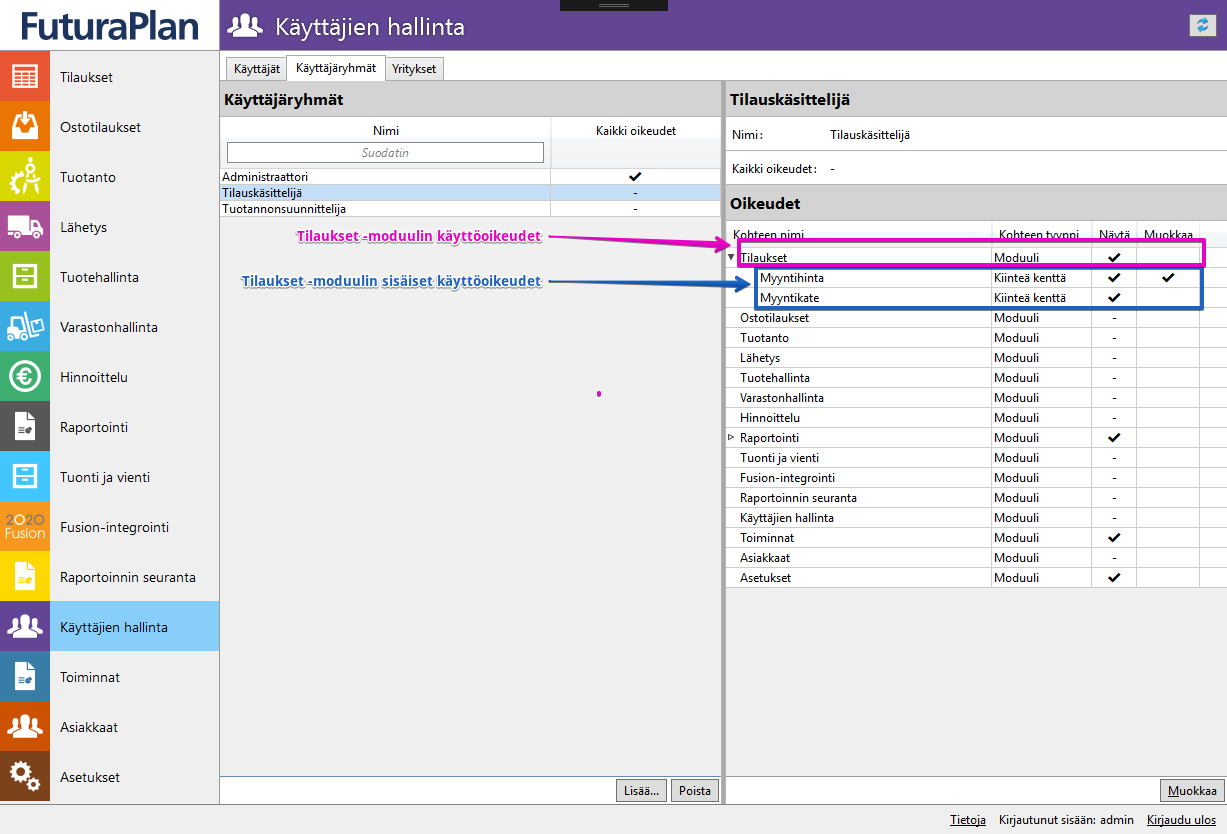Viewport: 1227px width, 834px height.
Task: Toggle Muokkaa checkmark for Myyntihinta
Action: click(1168, 278)
